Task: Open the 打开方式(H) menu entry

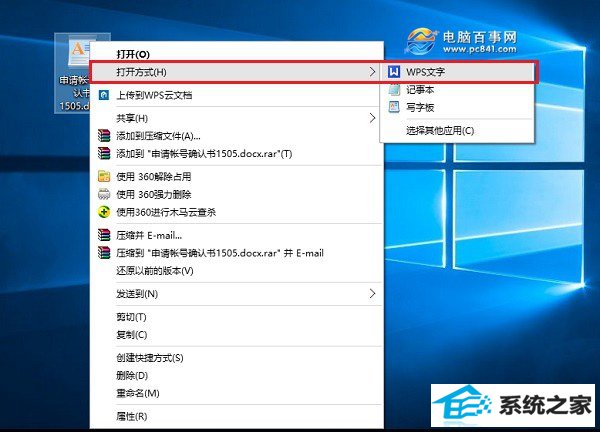Action: [236, 72]
